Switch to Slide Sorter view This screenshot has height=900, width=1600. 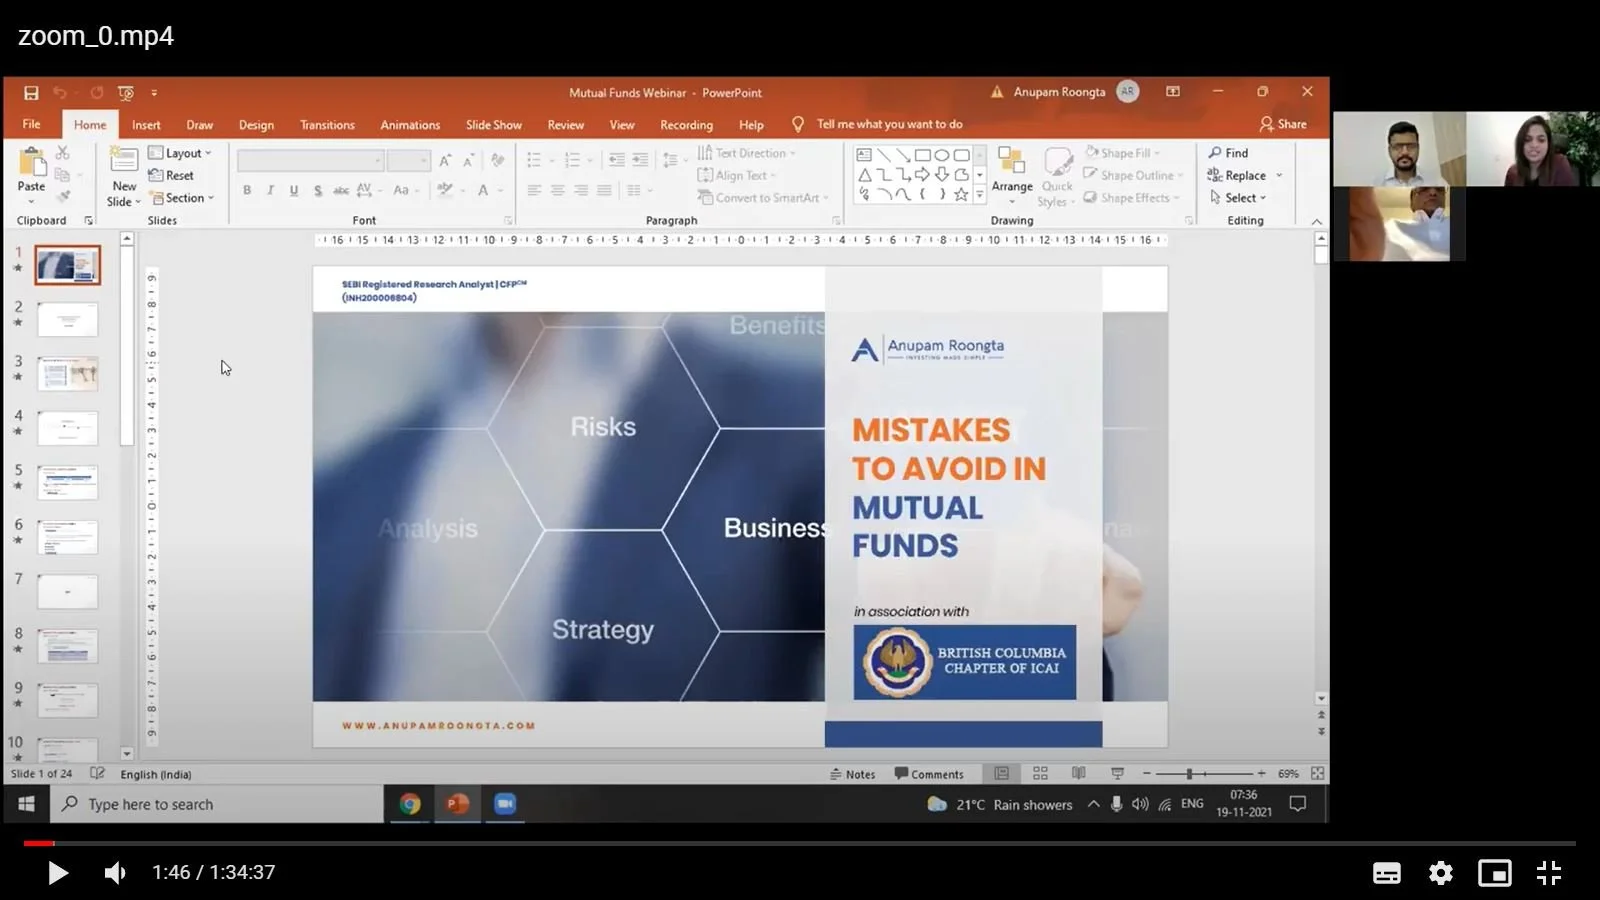tap(1040, 774)
